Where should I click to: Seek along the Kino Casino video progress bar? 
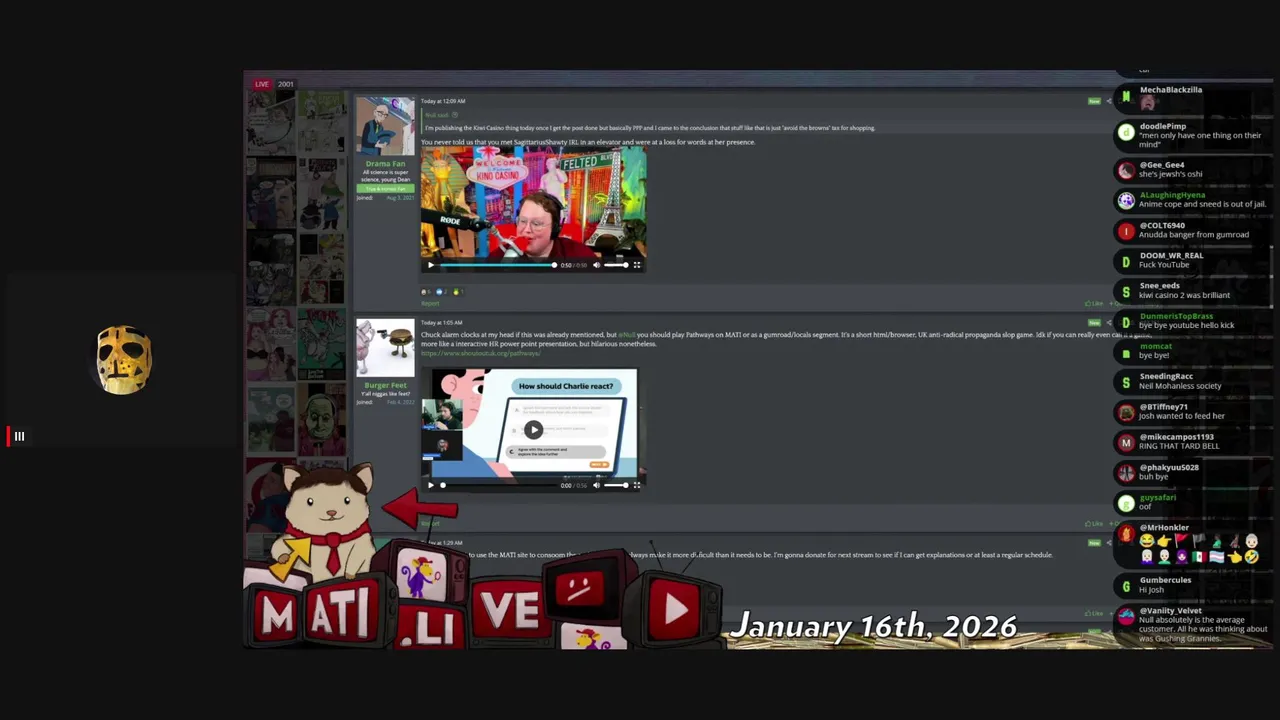(498, 265)
